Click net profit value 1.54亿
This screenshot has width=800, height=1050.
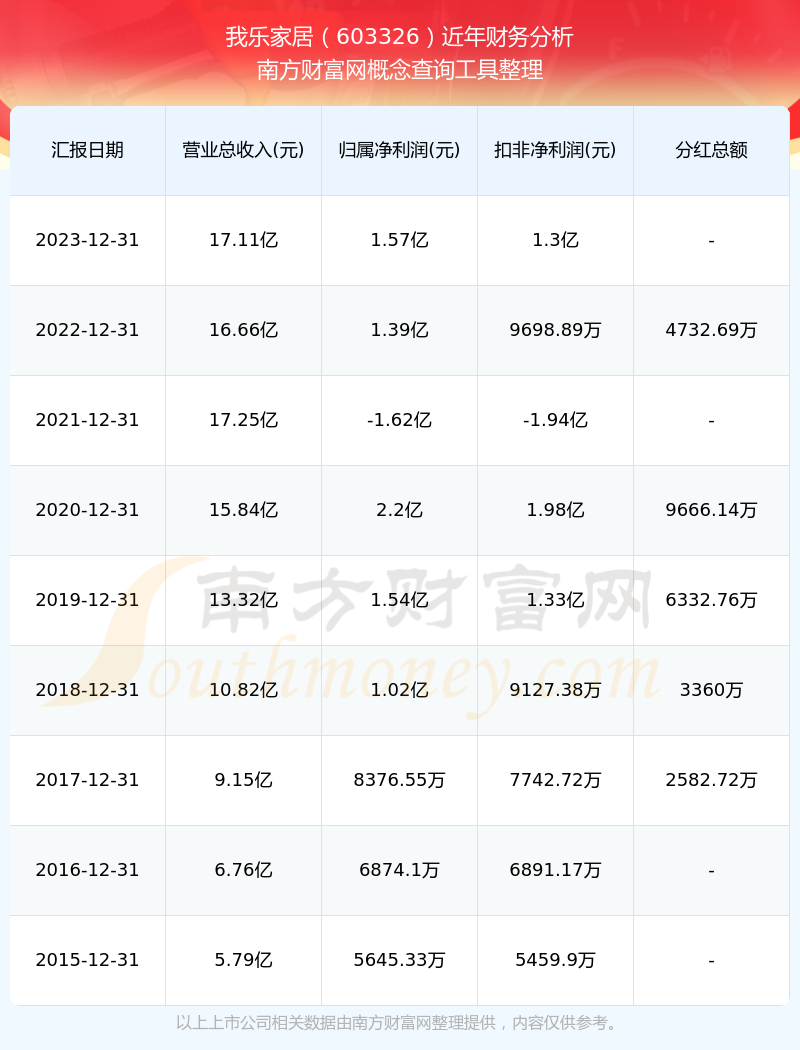click(x=400, y=600)
